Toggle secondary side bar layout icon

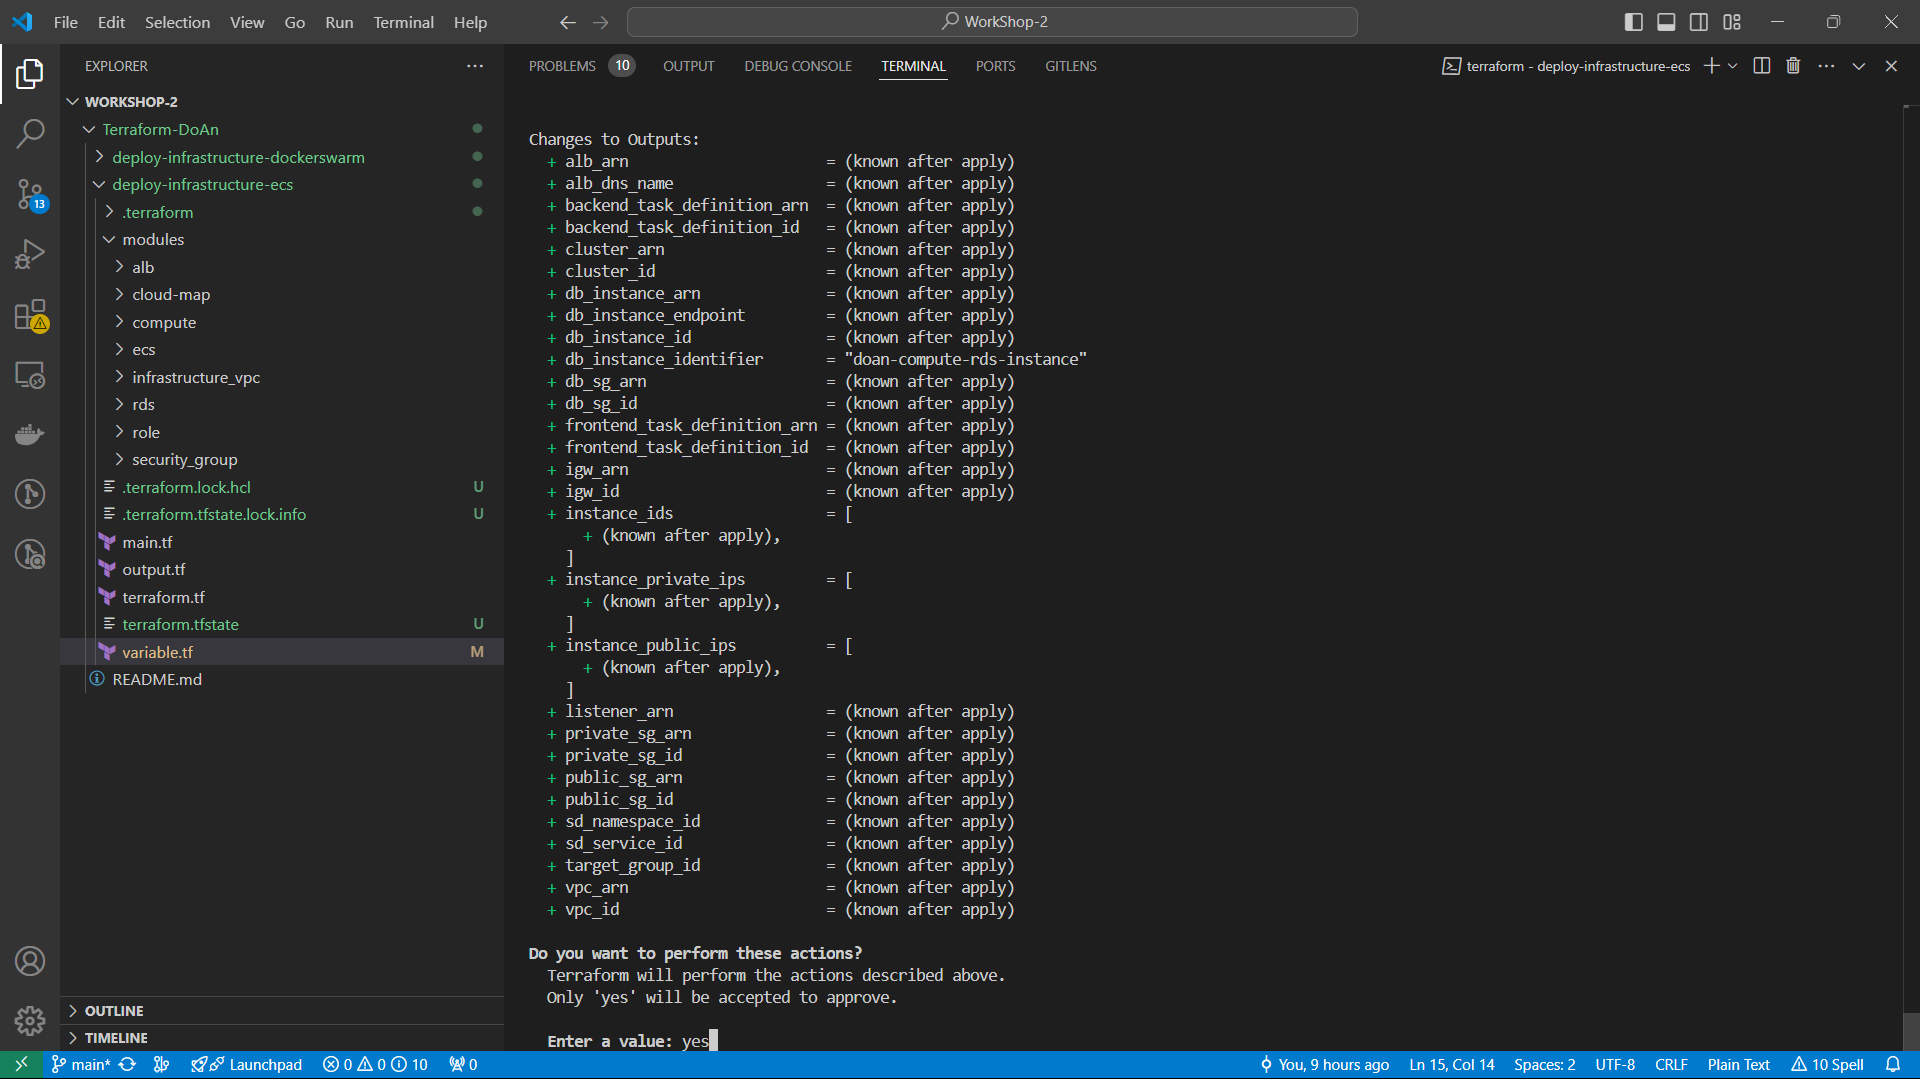[x=1699, y=22]
